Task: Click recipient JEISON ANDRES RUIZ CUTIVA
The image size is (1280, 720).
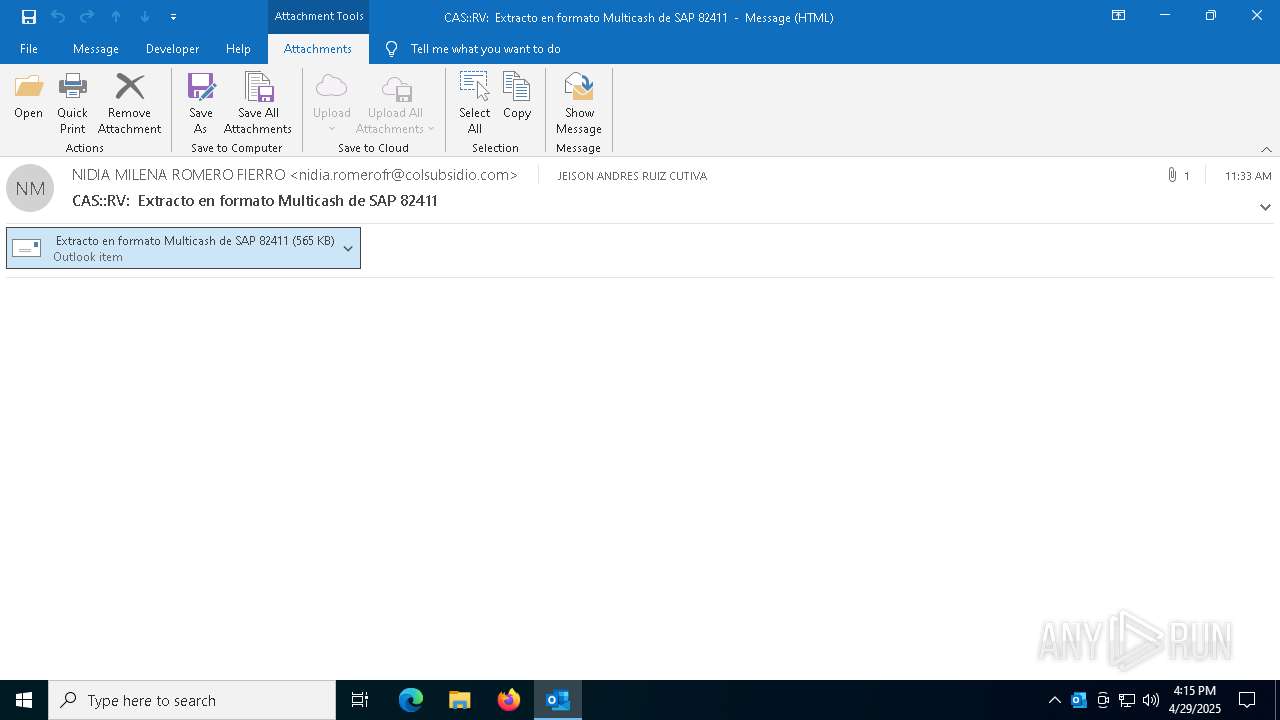Action: point(632,176)
